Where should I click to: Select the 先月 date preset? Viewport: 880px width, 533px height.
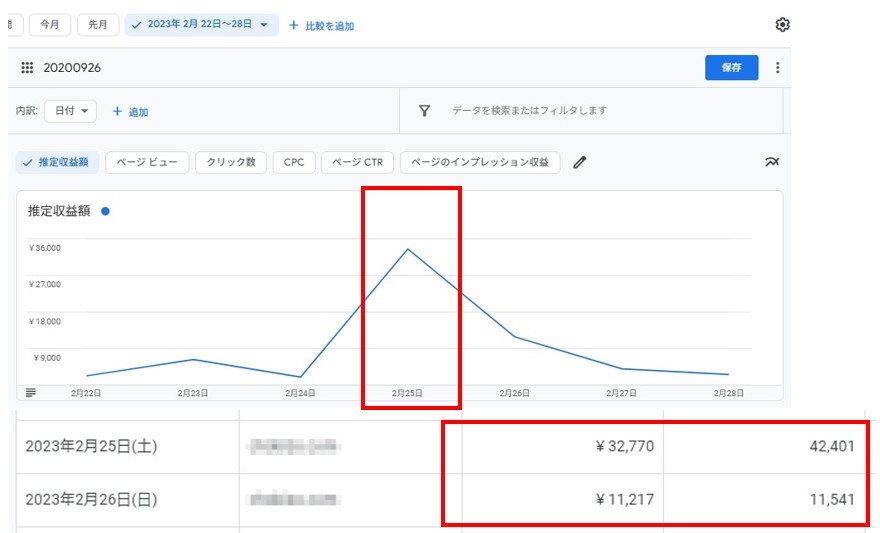(98, 25)
